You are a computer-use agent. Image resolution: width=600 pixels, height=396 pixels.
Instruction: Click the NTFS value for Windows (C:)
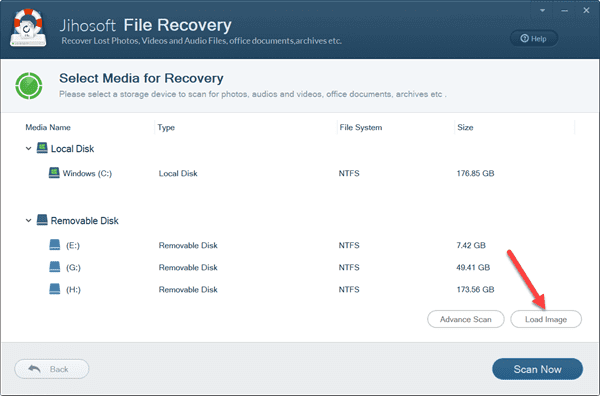349,173
